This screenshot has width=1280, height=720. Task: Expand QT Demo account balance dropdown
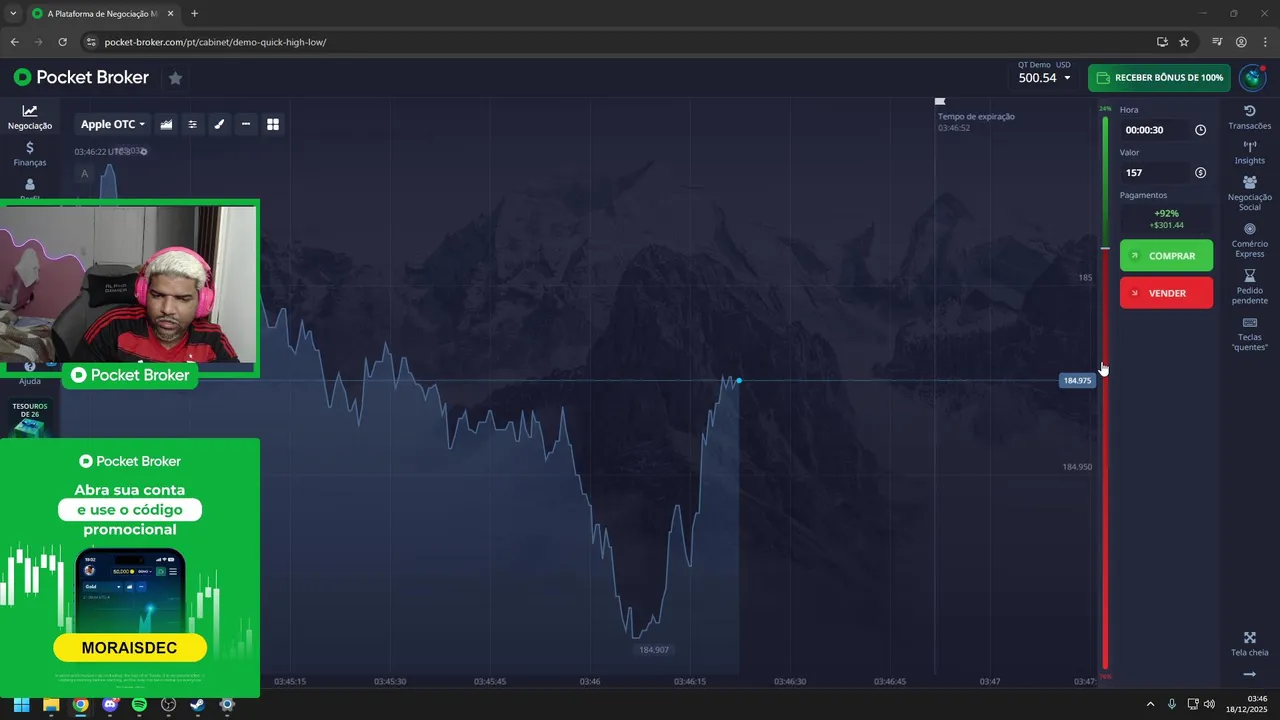point(1045,77)
